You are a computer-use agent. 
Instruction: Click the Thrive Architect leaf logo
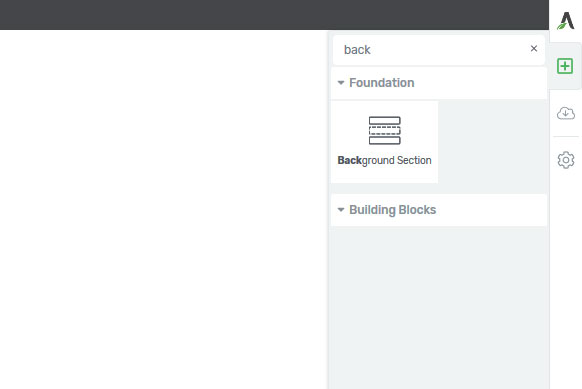(566, 20)
